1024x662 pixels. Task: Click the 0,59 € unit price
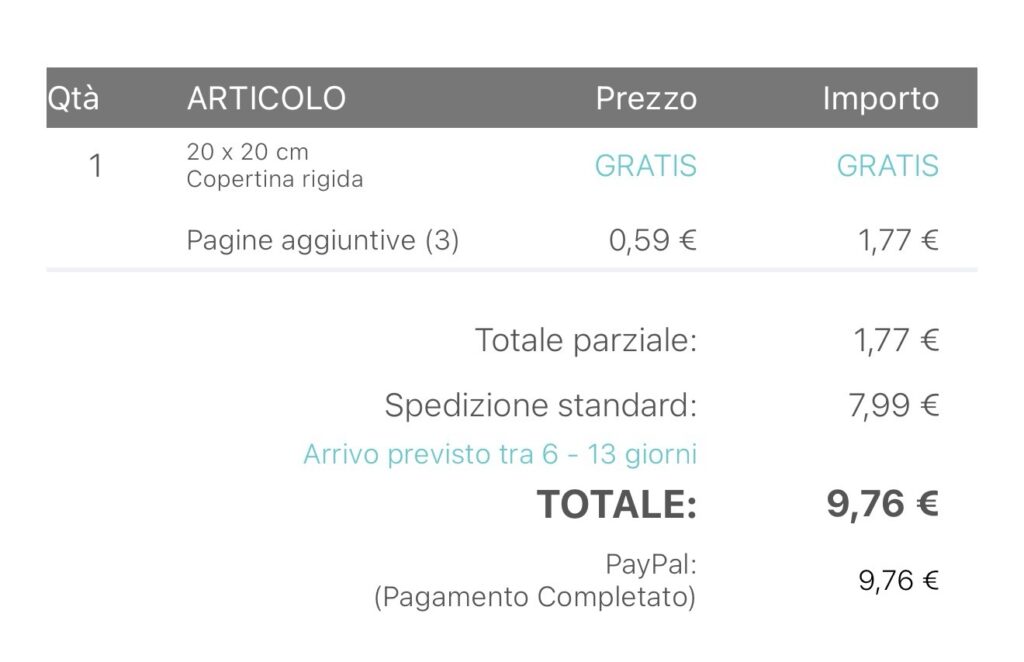coord(653,241)
